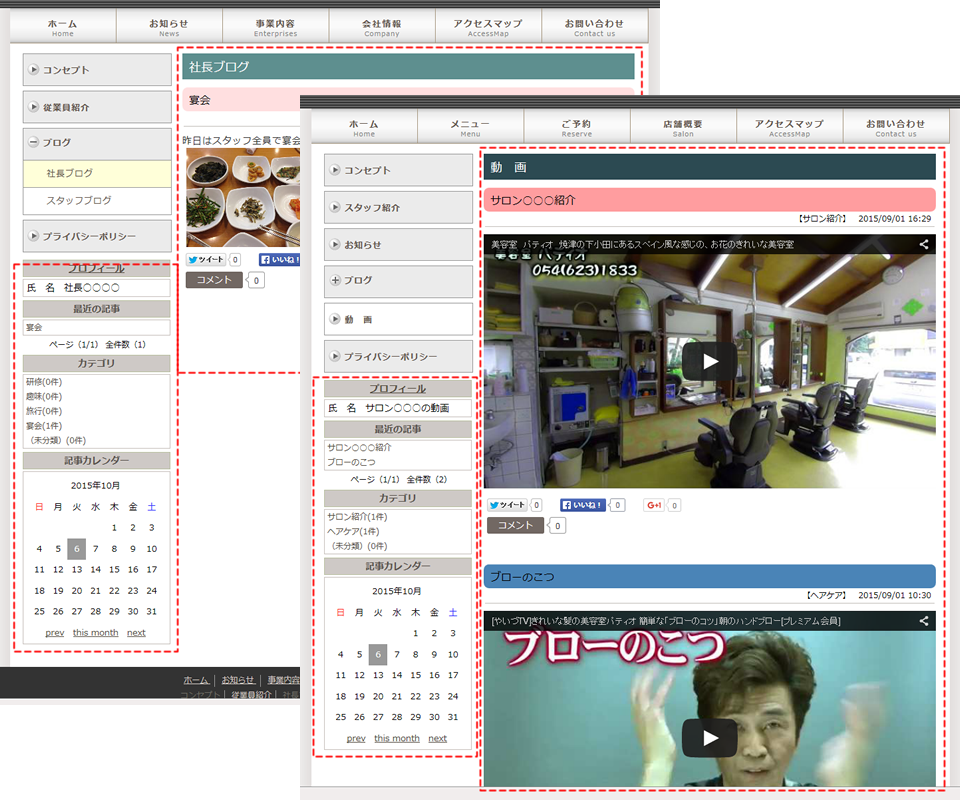Play the サロン○○○紹介 salon video
This screenshot has height=800, width=960.
coord(710,361)
